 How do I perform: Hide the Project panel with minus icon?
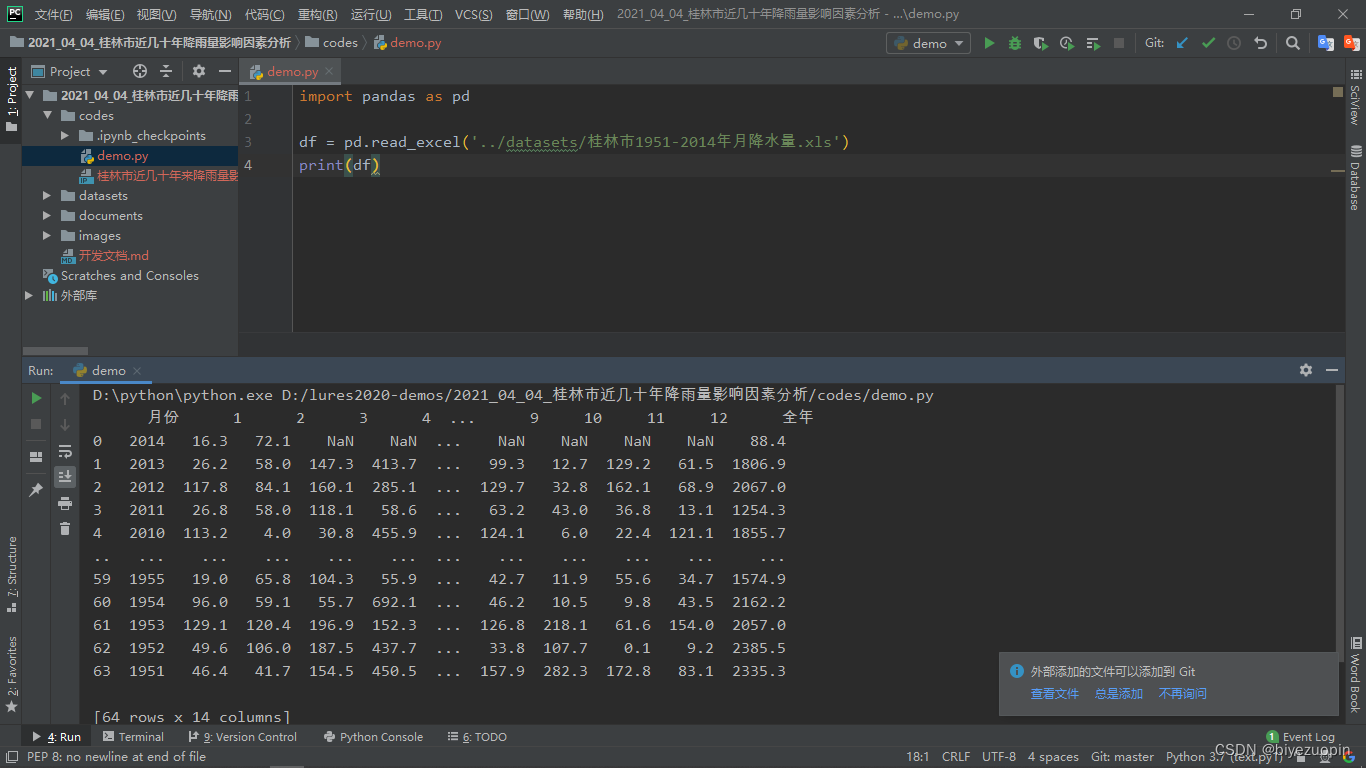[225, 71]
